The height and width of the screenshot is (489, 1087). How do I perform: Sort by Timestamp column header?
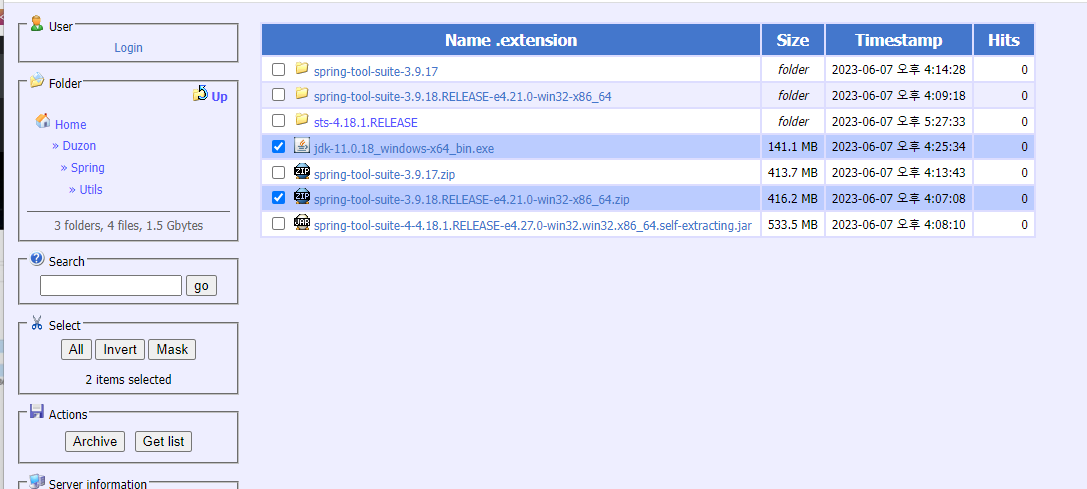tap(898, 40)
